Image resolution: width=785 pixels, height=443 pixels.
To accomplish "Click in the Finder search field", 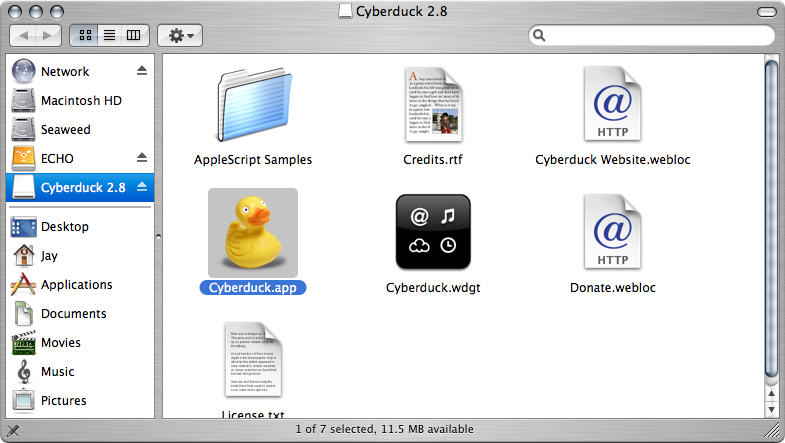I will 655,35.
